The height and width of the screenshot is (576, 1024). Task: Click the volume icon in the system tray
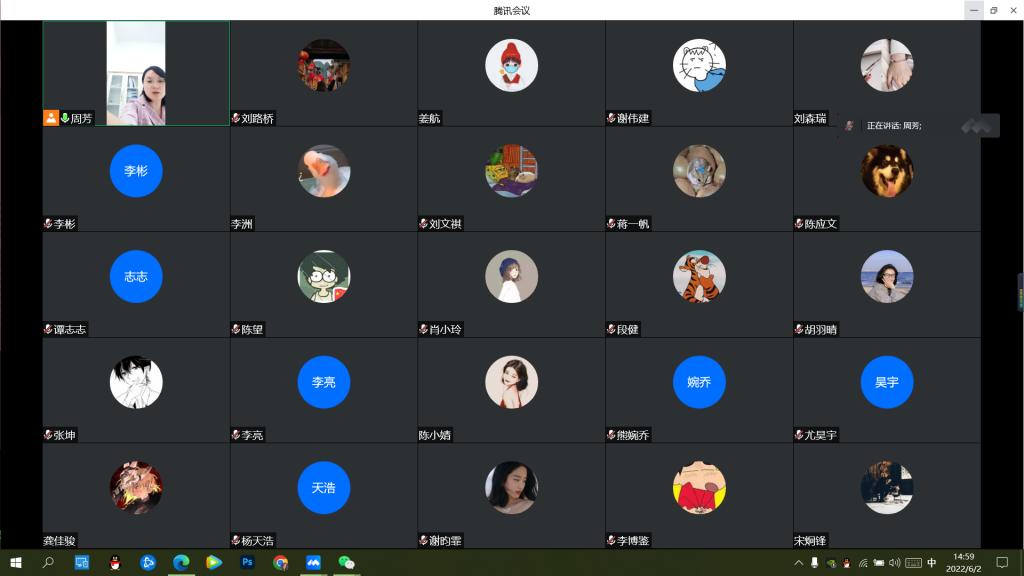tap(894, 563)
